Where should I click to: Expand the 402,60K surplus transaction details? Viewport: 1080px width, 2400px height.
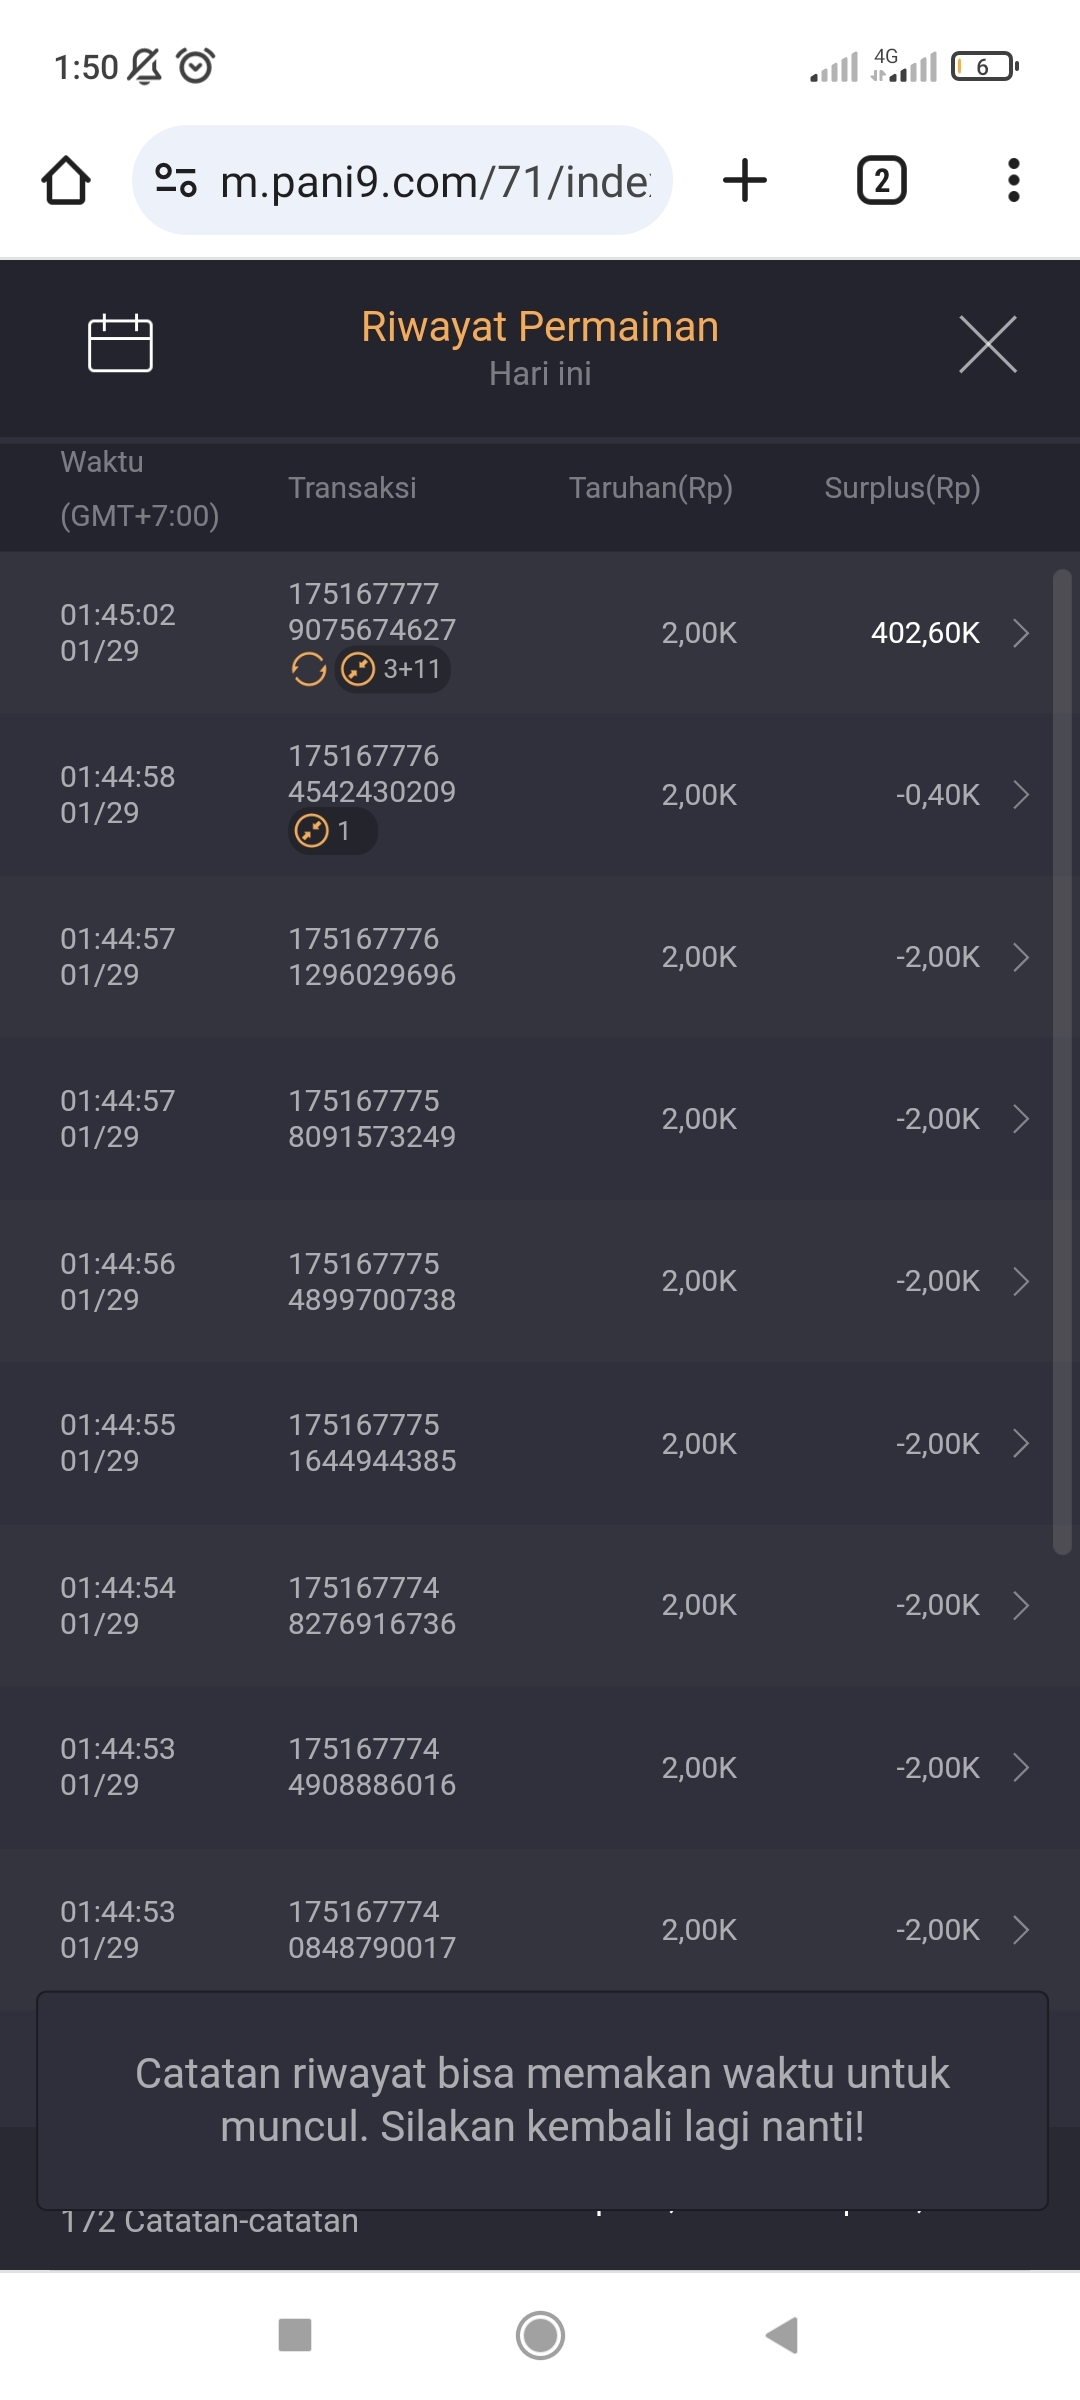point(1020,633)
